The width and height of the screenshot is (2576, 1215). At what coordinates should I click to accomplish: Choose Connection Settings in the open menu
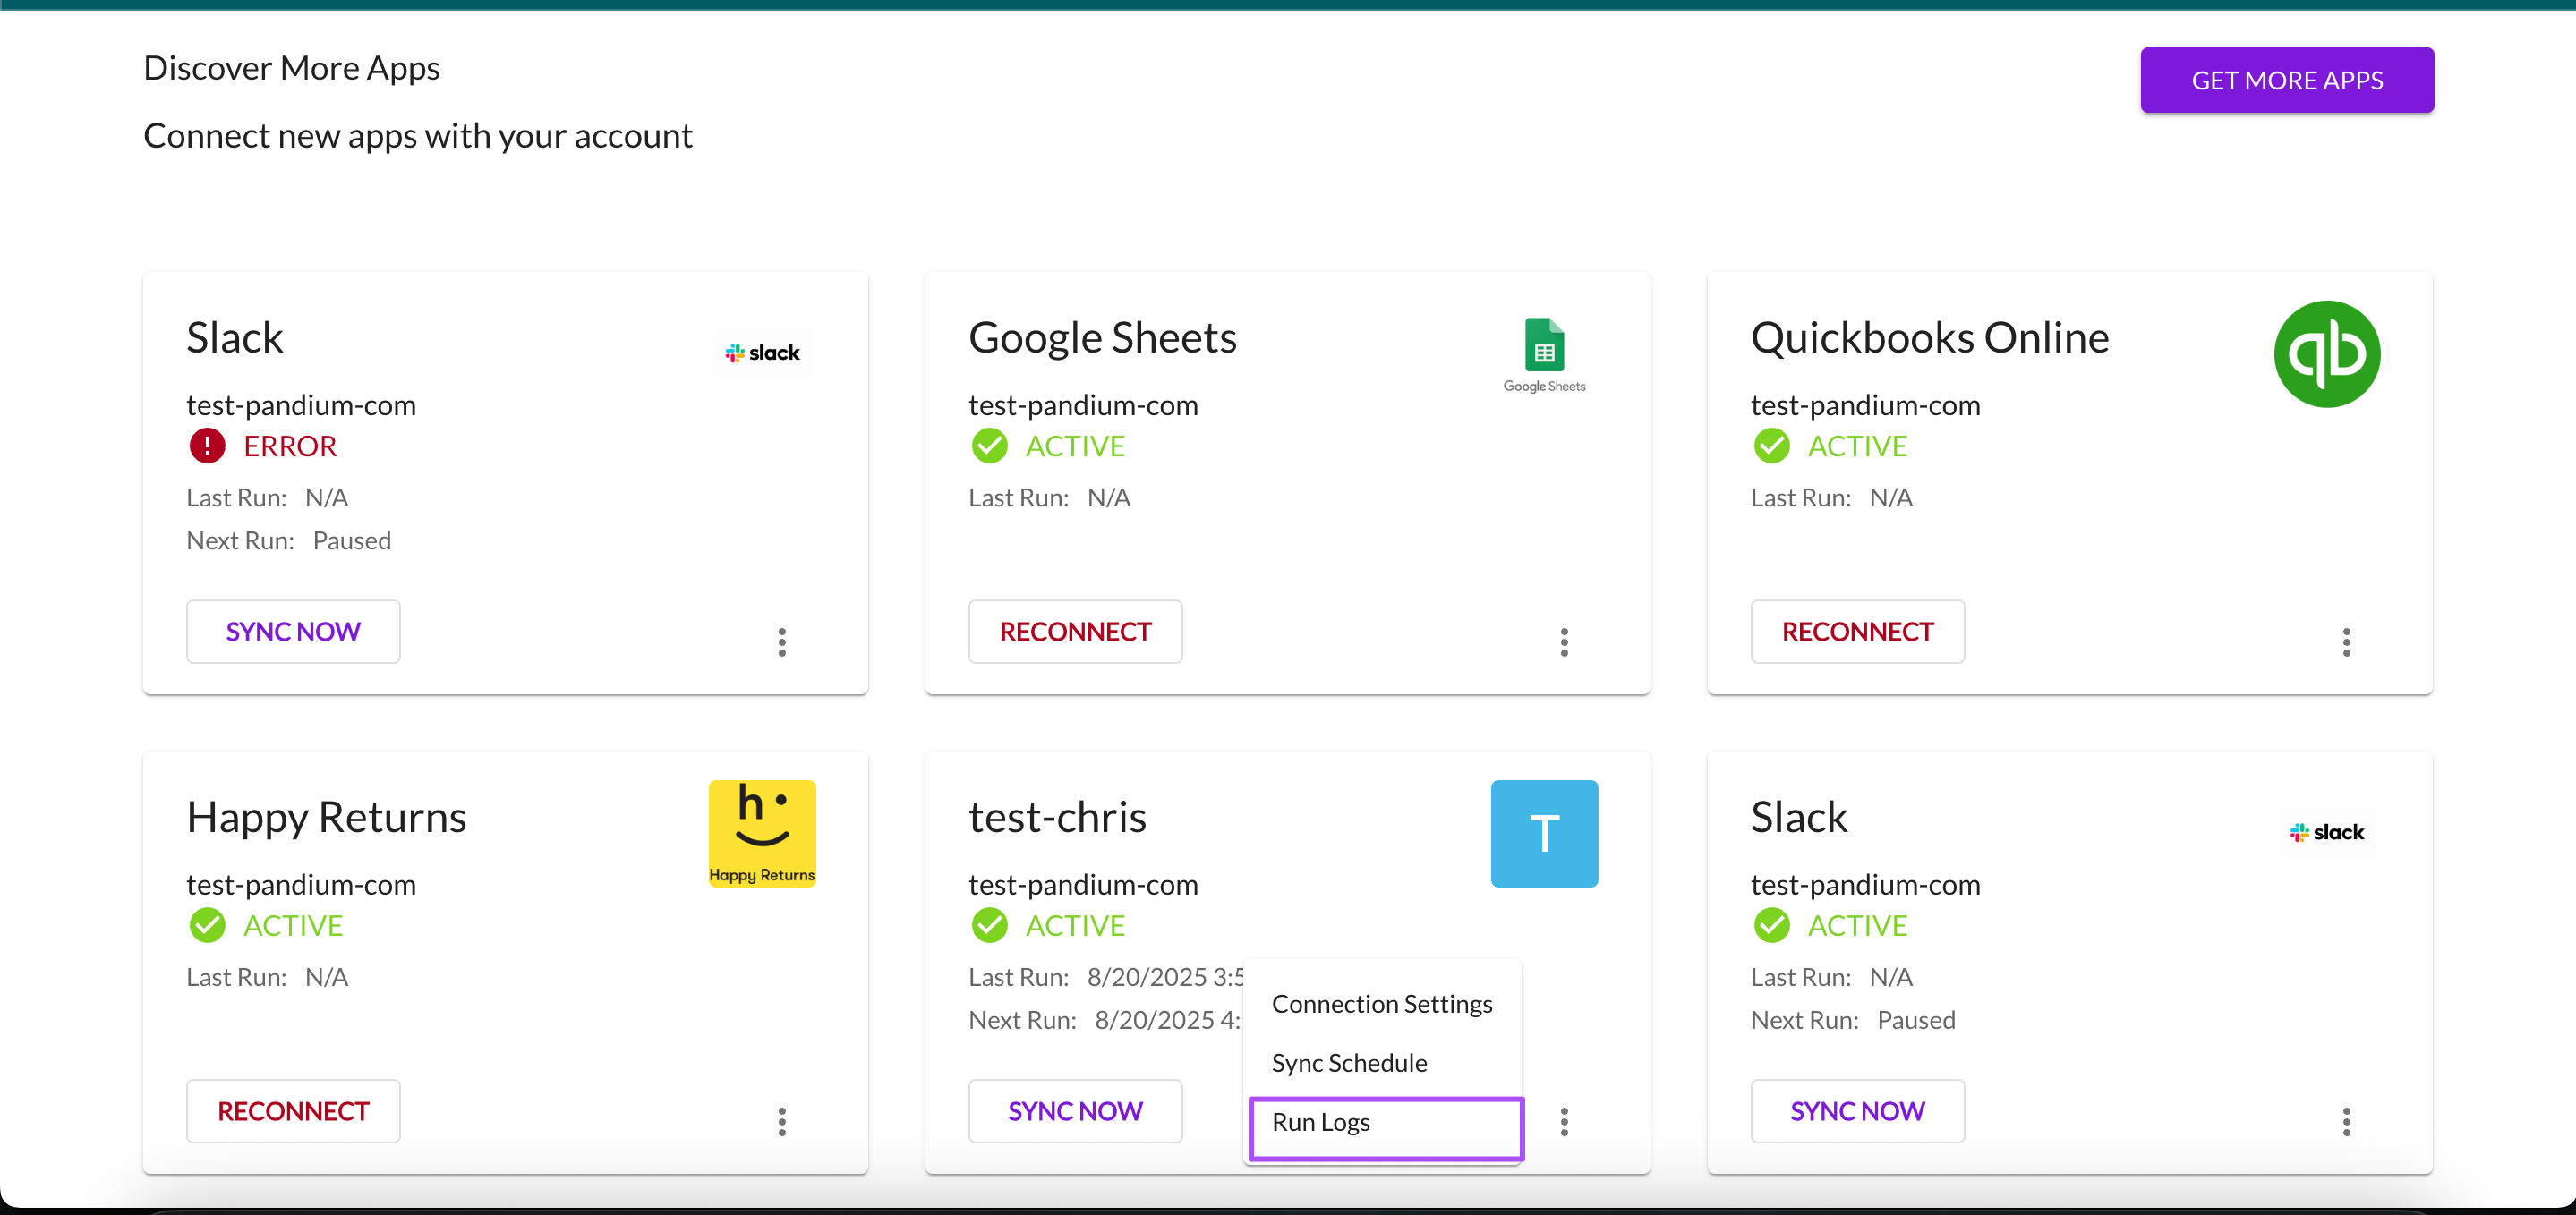1382,1004
